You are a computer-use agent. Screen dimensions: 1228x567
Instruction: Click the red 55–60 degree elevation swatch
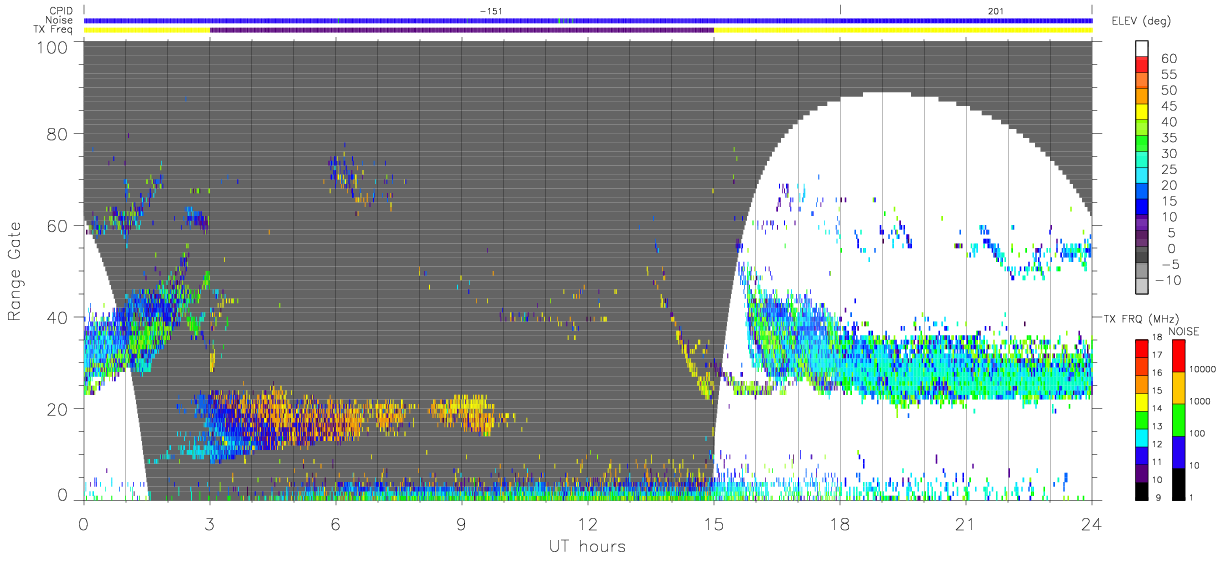point(1143,64)
